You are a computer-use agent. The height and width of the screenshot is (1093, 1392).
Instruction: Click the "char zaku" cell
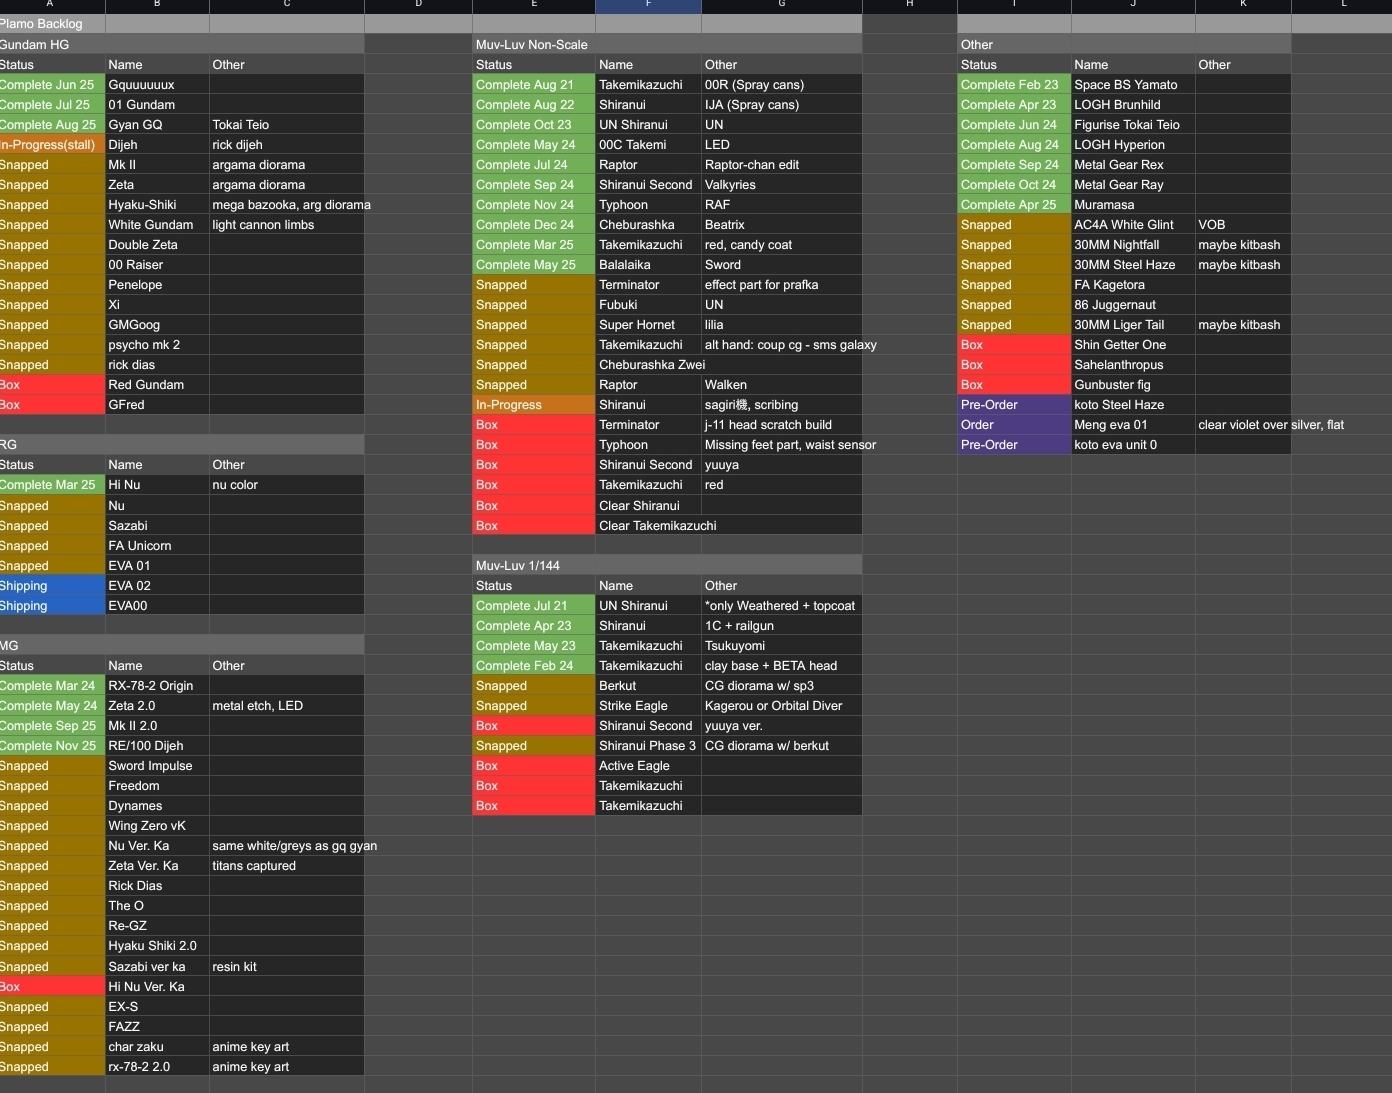click(157, 1047)
